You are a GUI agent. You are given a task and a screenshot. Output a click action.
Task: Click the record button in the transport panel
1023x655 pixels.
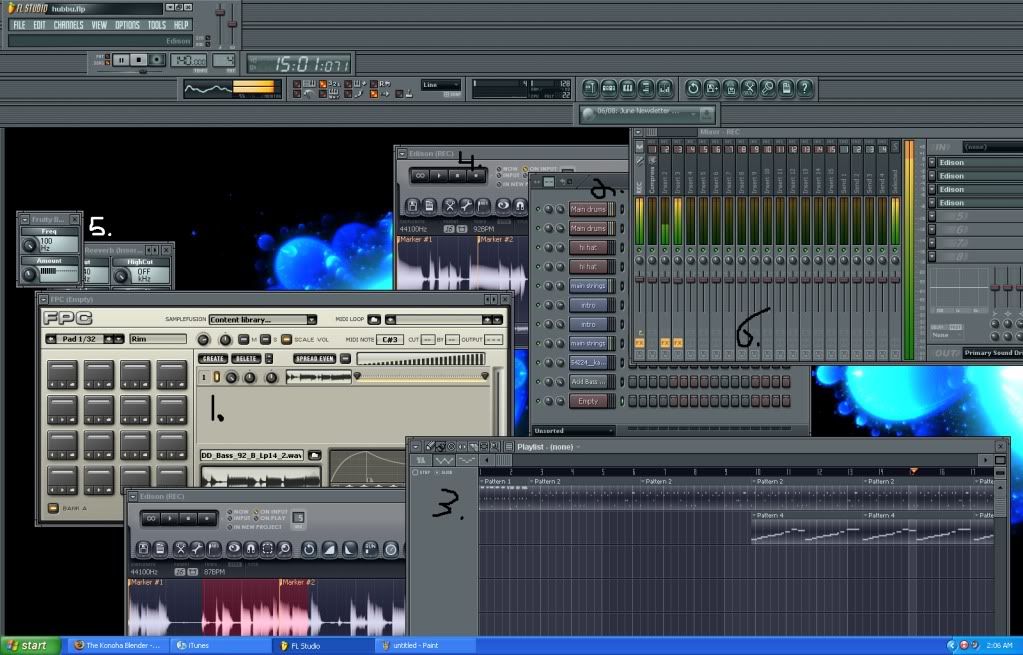pyautogui.click(x=157, y=60)
